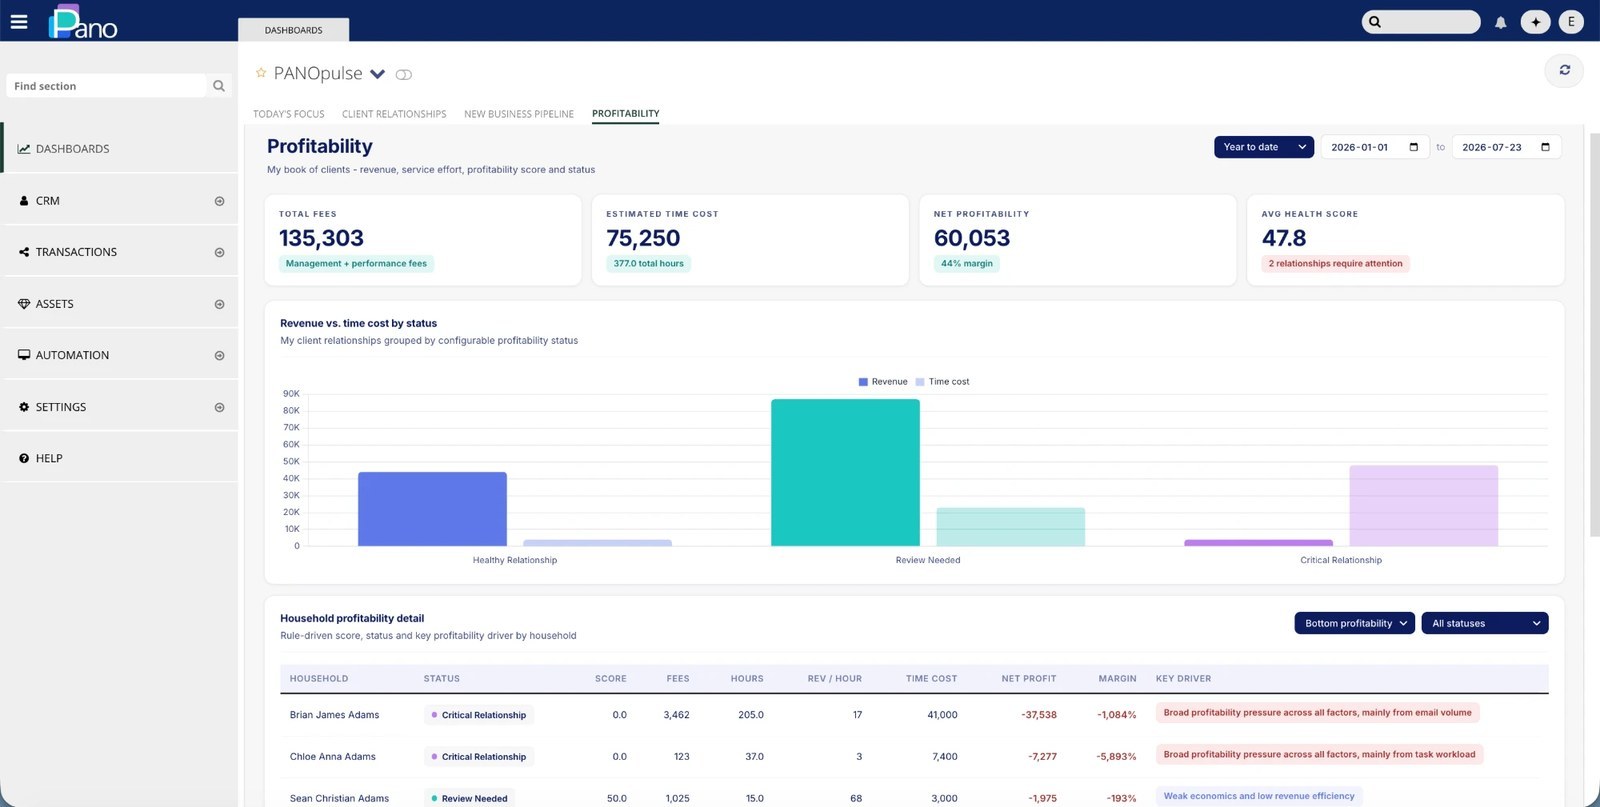
Task: Select the Profitability tab
Action: click(626, 113)
